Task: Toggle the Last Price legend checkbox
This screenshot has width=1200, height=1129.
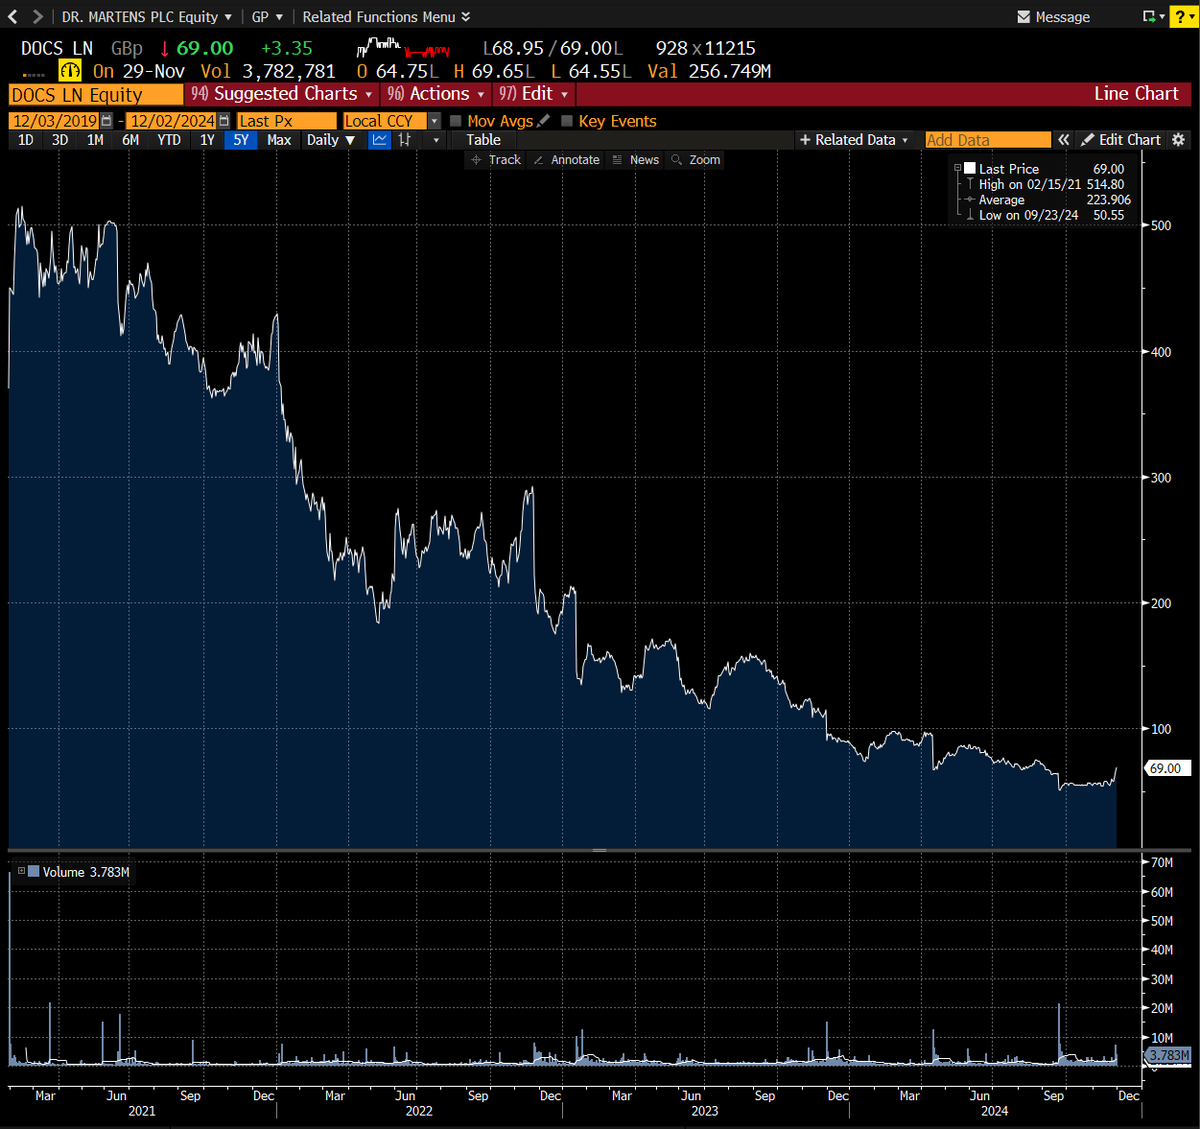Action: click(x=968, y=168)
